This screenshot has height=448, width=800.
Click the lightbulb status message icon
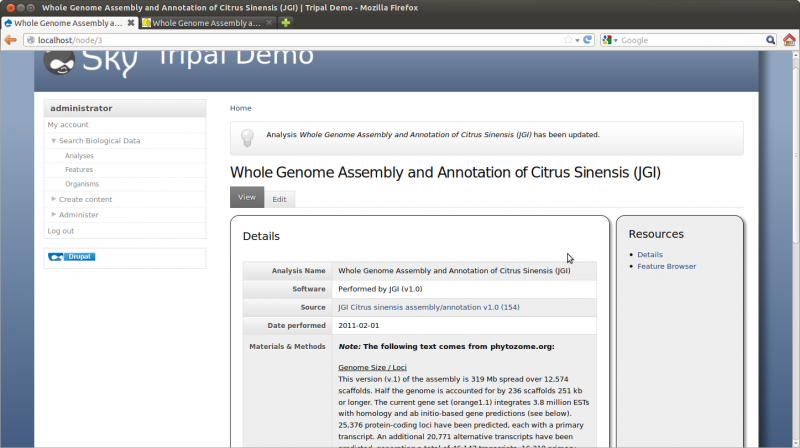click(247, 138)
